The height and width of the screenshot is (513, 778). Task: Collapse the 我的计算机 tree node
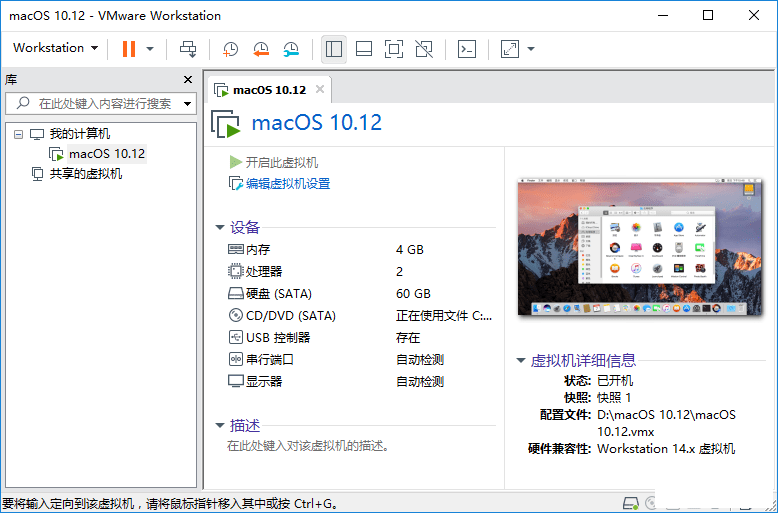18,133
